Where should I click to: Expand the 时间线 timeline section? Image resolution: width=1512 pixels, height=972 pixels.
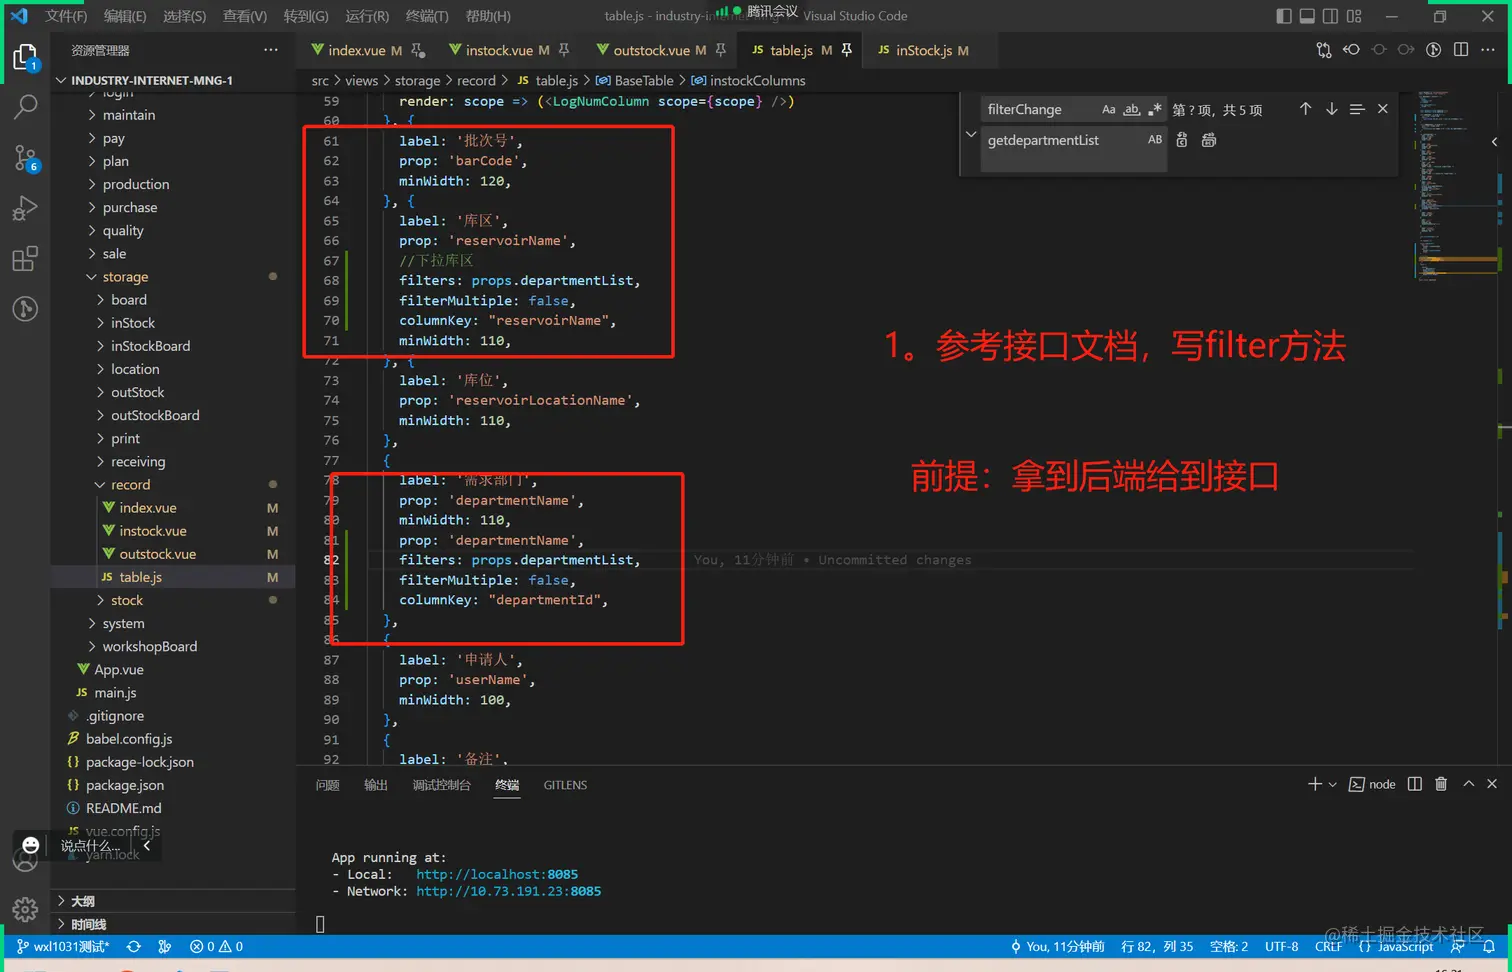click(x=173, y=924)
